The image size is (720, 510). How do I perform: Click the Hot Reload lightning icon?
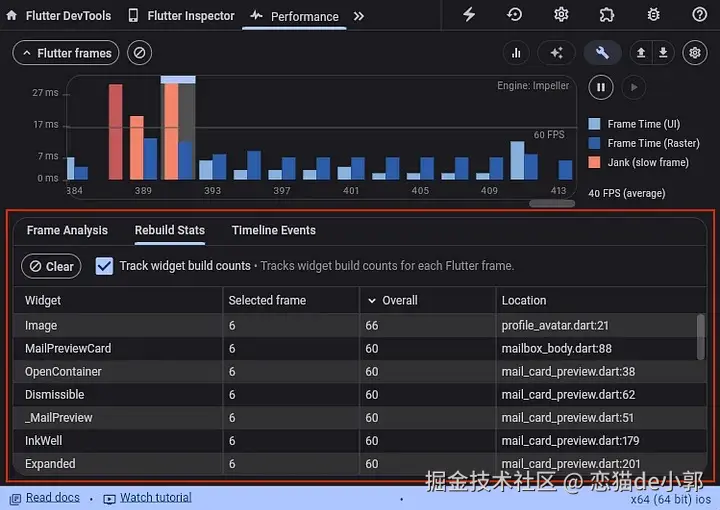(x=468, y=15)
